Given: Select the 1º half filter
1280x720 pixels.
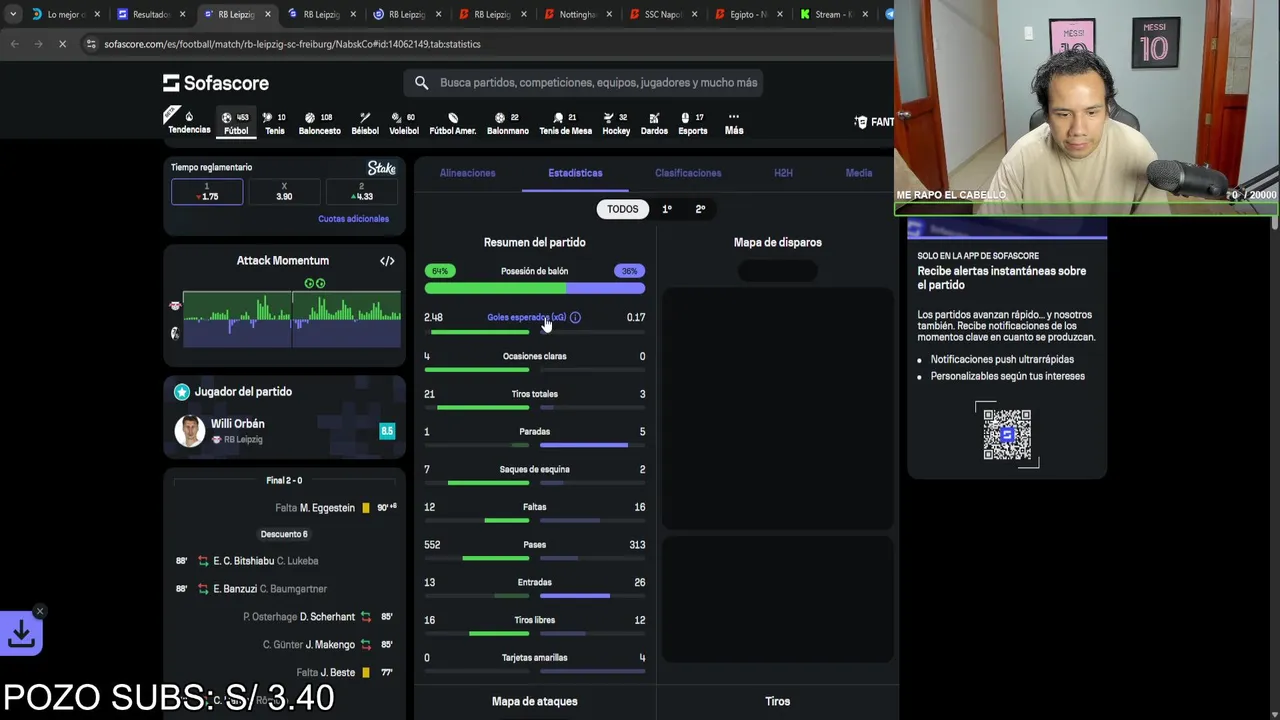Looking at the screenshot, I should tap(667, 209).
